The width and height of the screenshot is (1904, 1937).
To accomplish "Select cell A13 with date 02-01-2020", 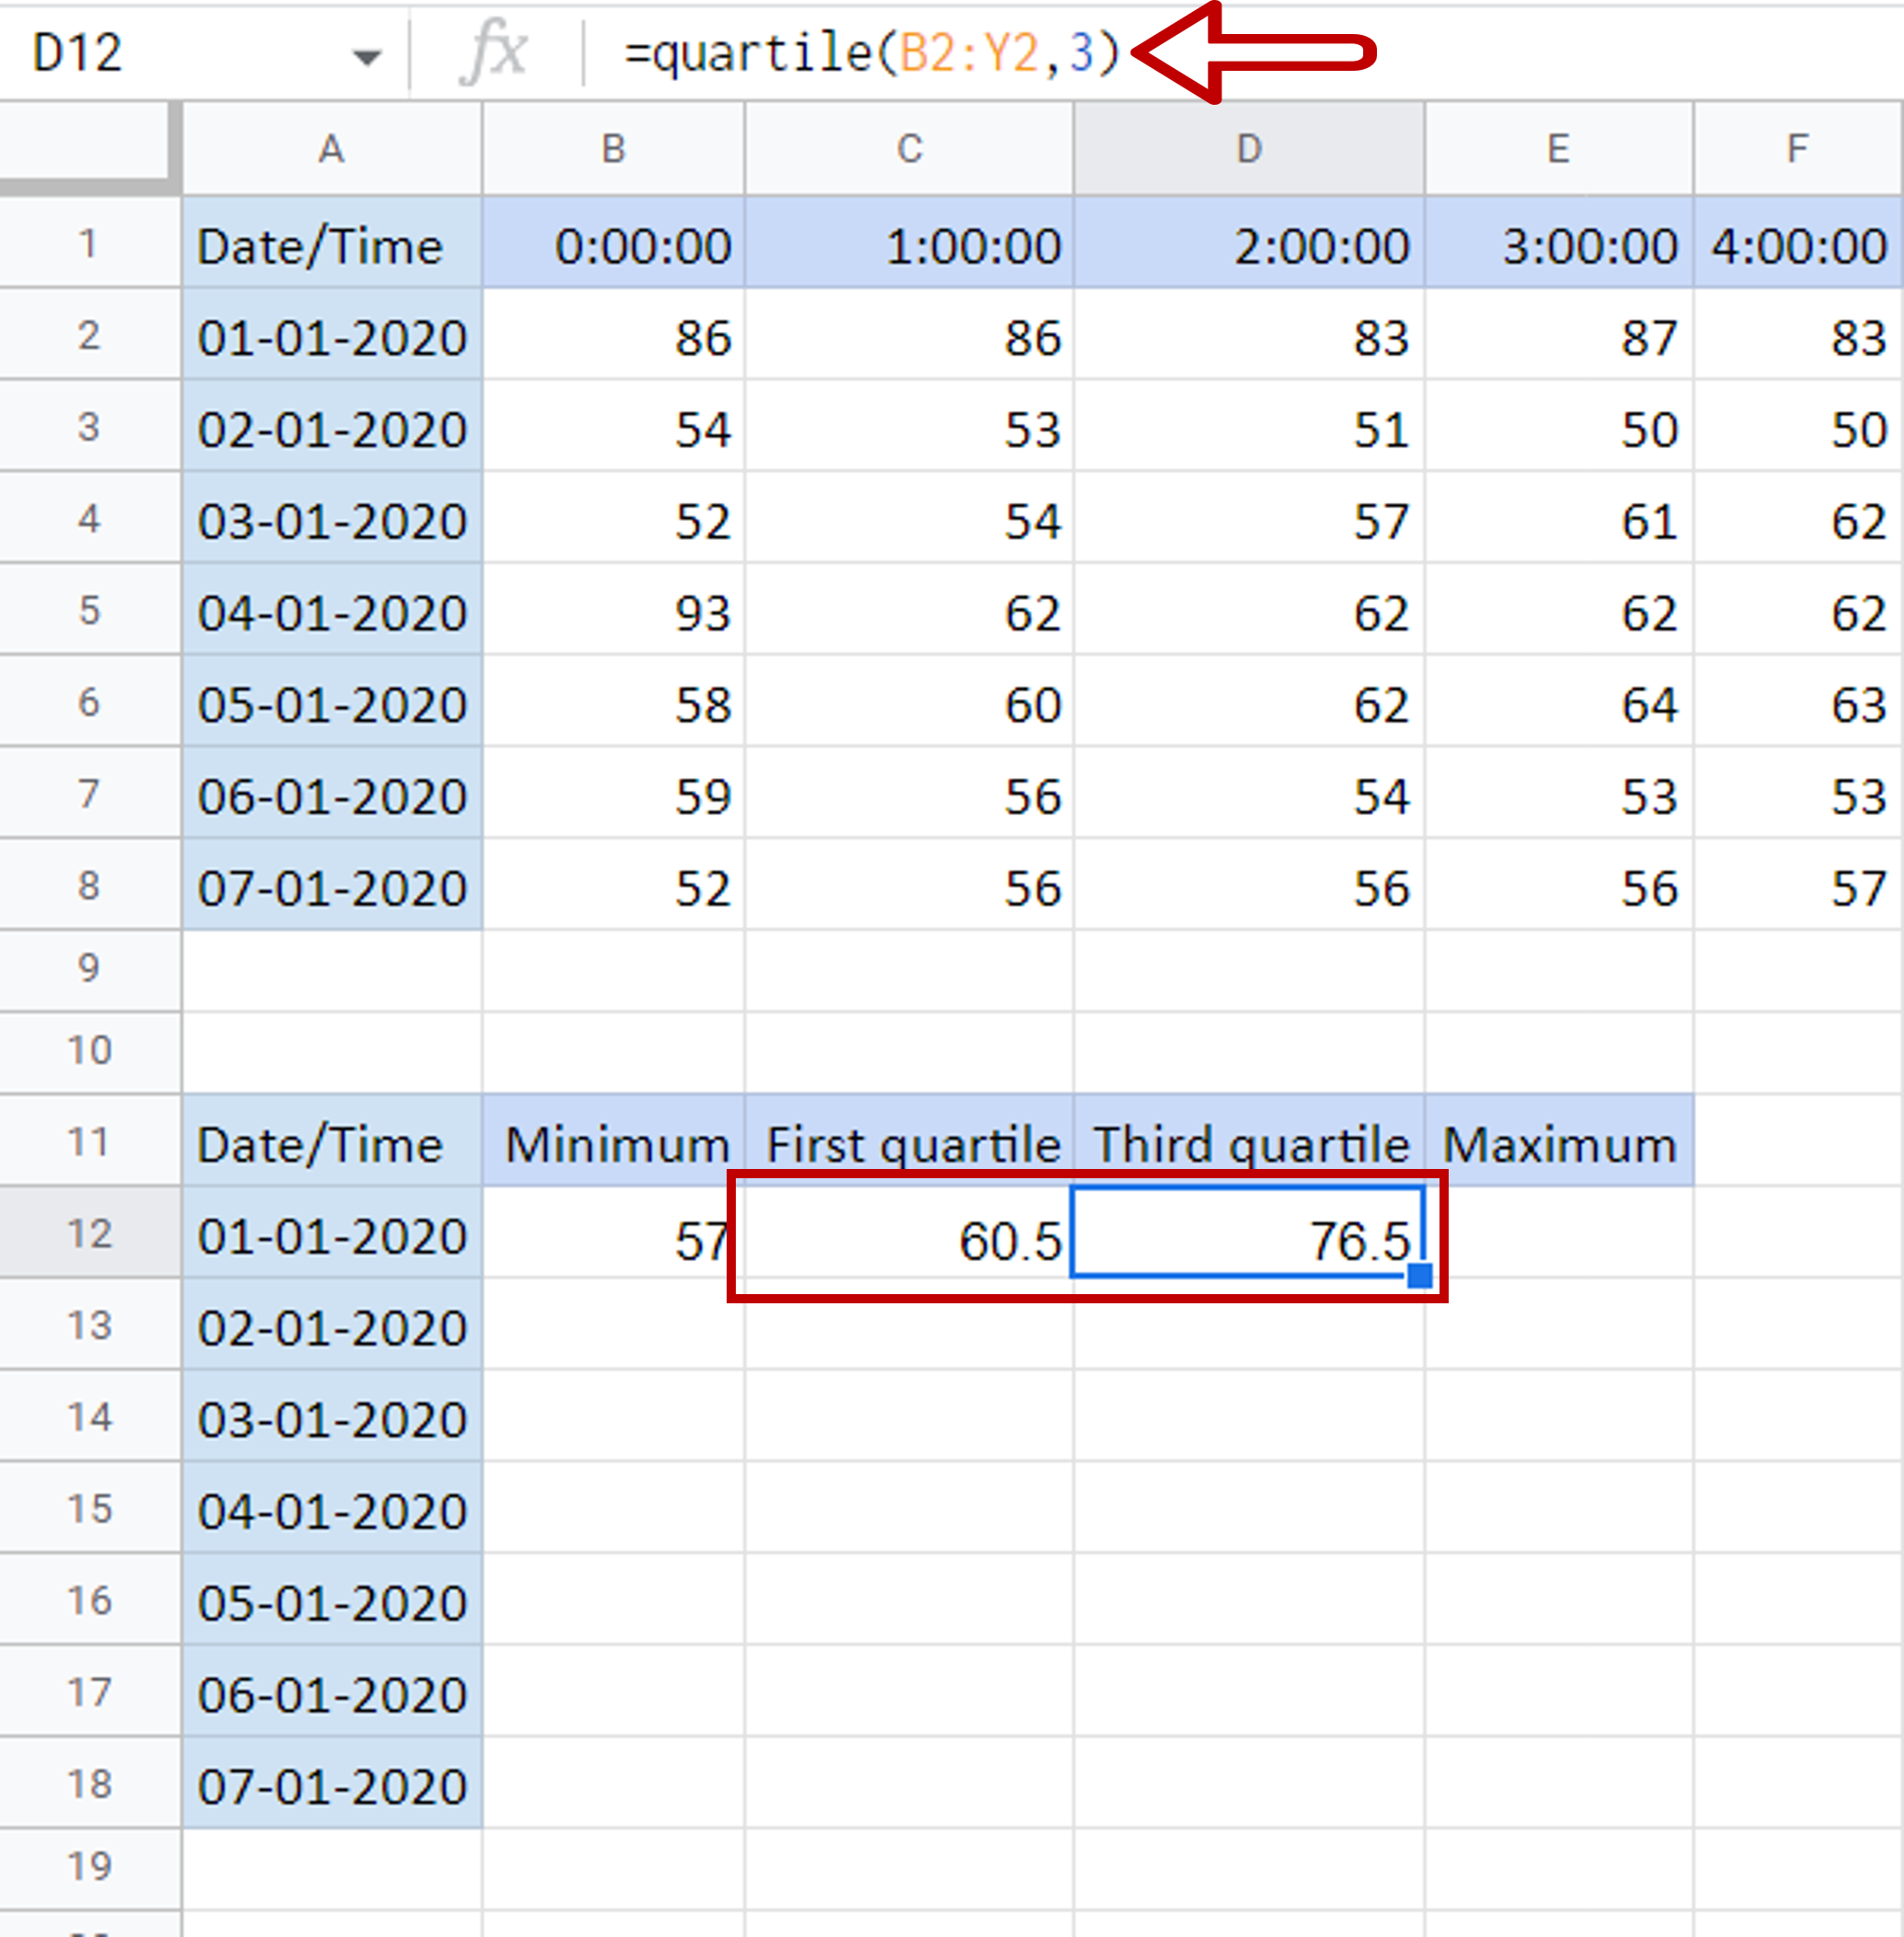I will pos(332,1324).
